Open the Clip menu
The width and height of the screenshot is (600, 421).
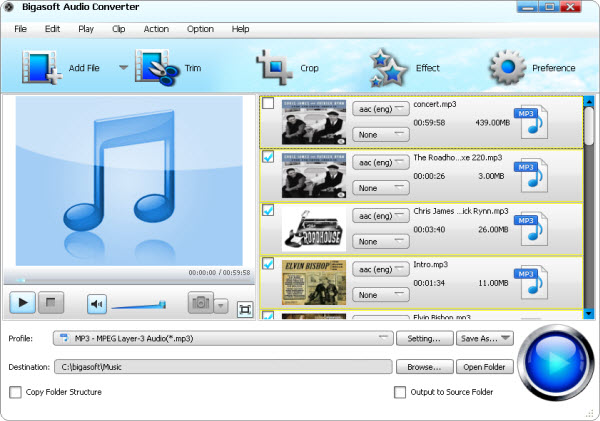coord(119,29)
